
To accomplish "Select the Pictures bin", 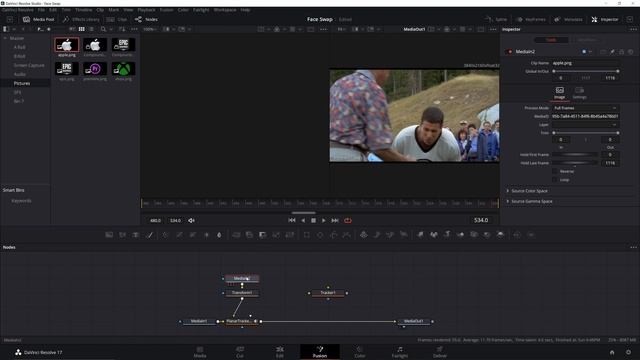I will (x=22, y=83).
